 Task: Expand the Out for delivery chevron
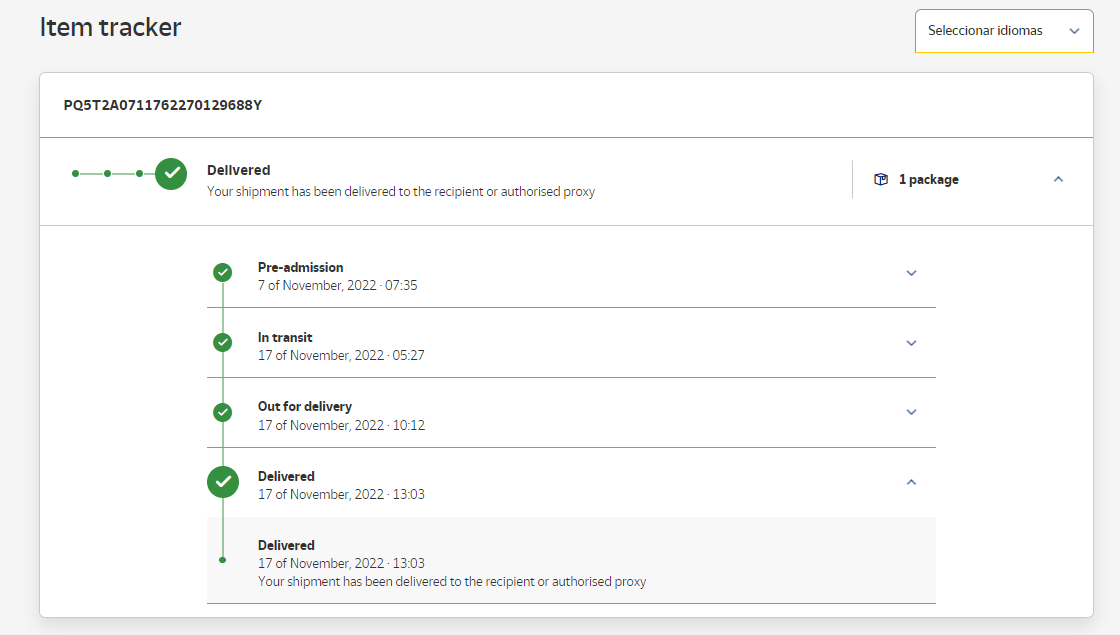coord(911,412)
